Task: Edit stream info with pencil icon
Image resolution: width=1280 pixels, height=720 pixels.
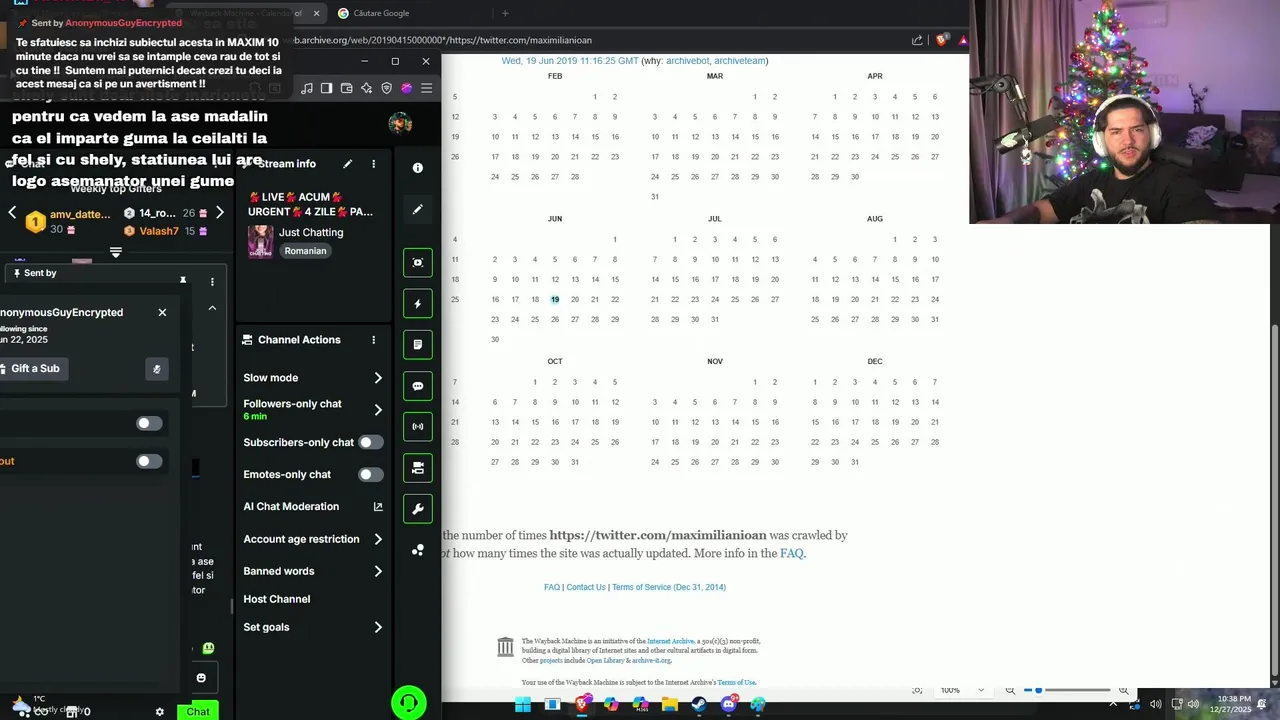Action: point(347,164)
